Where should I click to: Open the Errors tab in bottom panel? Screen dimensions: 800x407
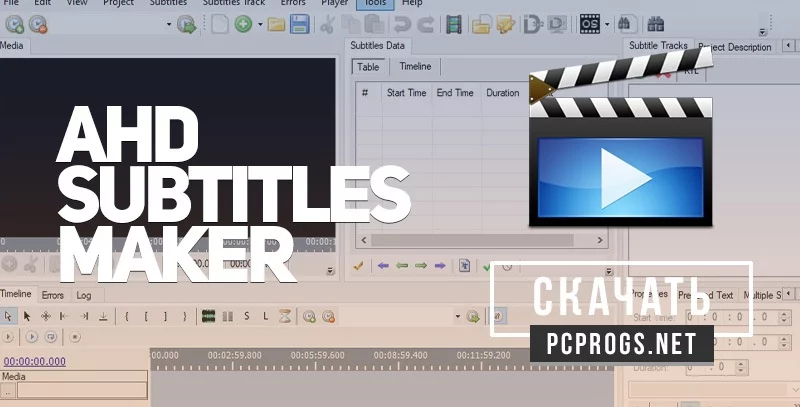coord(53,295)
